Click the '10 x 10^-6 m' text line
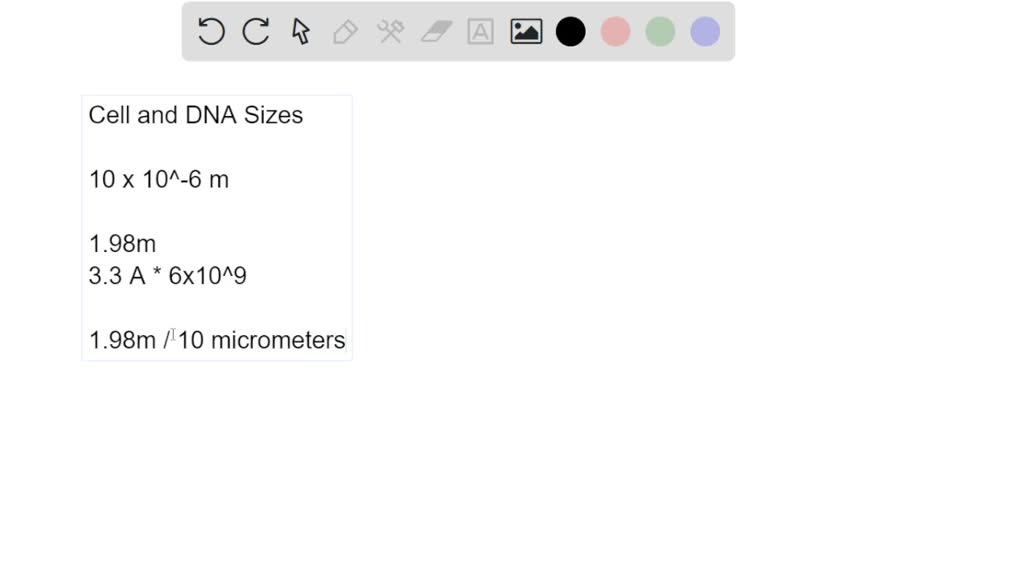Screen dimensions: 1024x576 click(158, 180)
